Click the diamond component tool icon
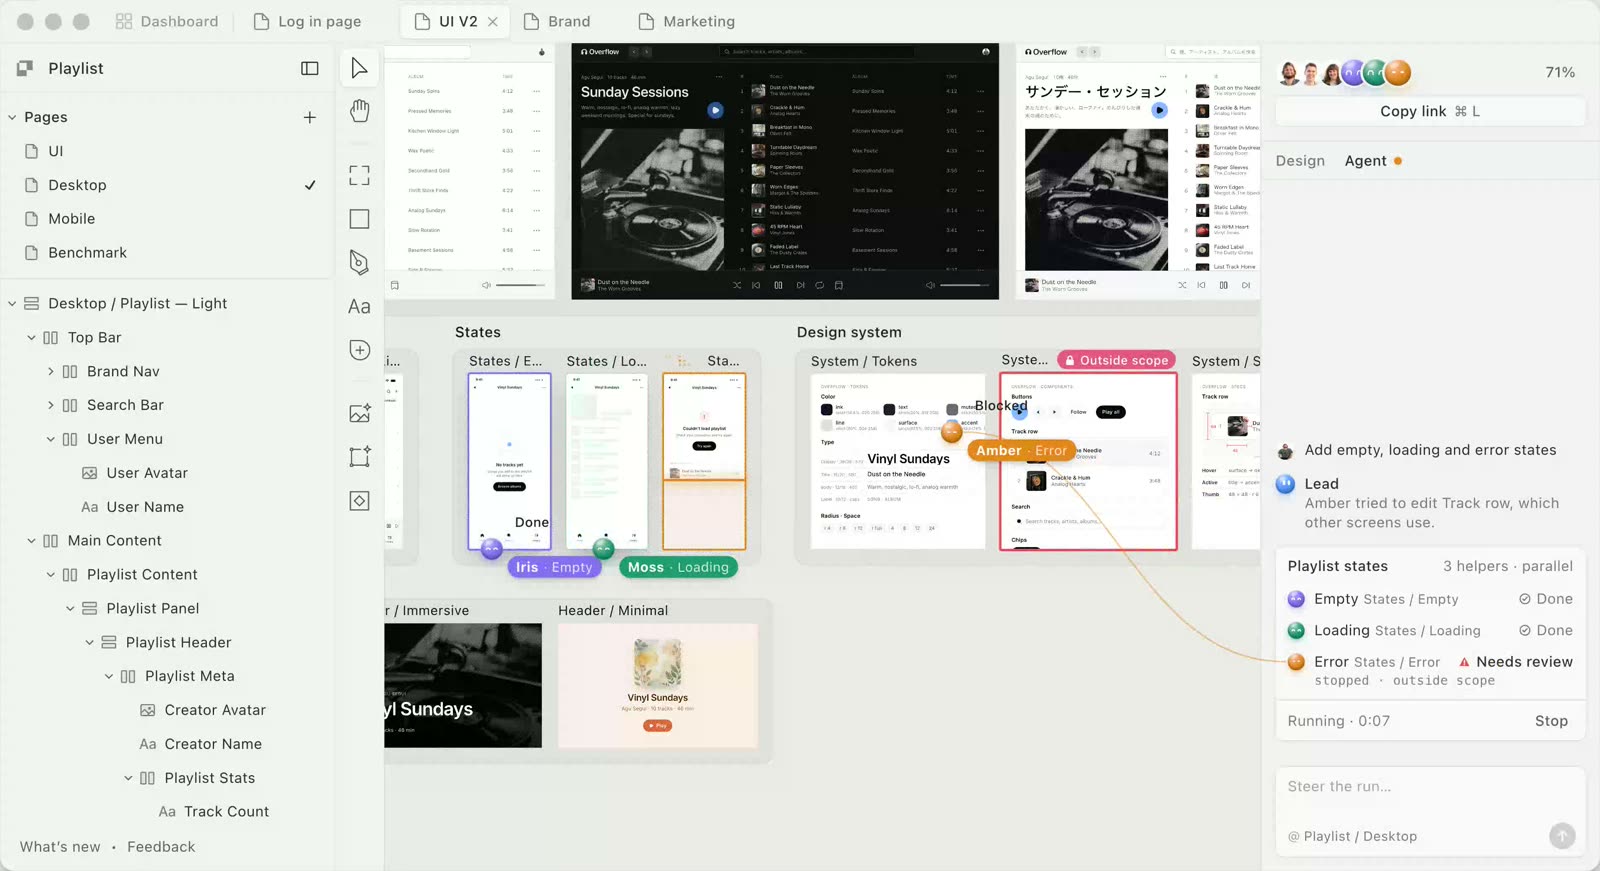This screenshot has width=1600, height=871. (360, 501)
